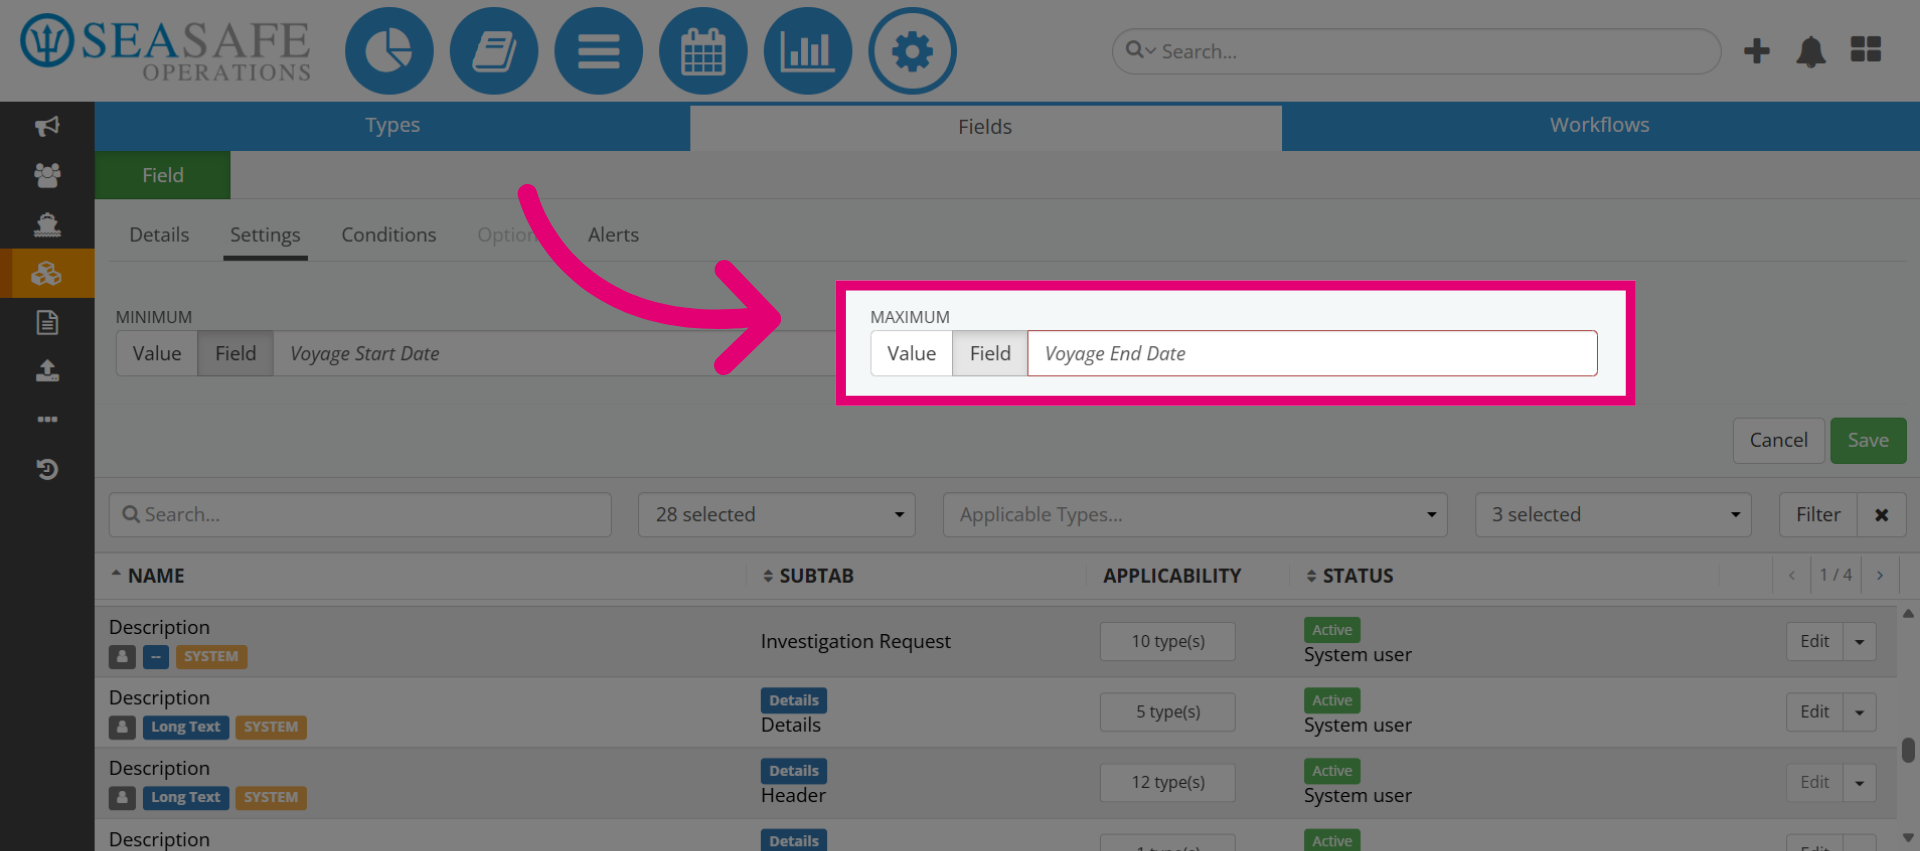Viewport: 1920px width, 851px height.
Task: Click the SeaSafe Operations logo
Action: (x=166, y=48)
